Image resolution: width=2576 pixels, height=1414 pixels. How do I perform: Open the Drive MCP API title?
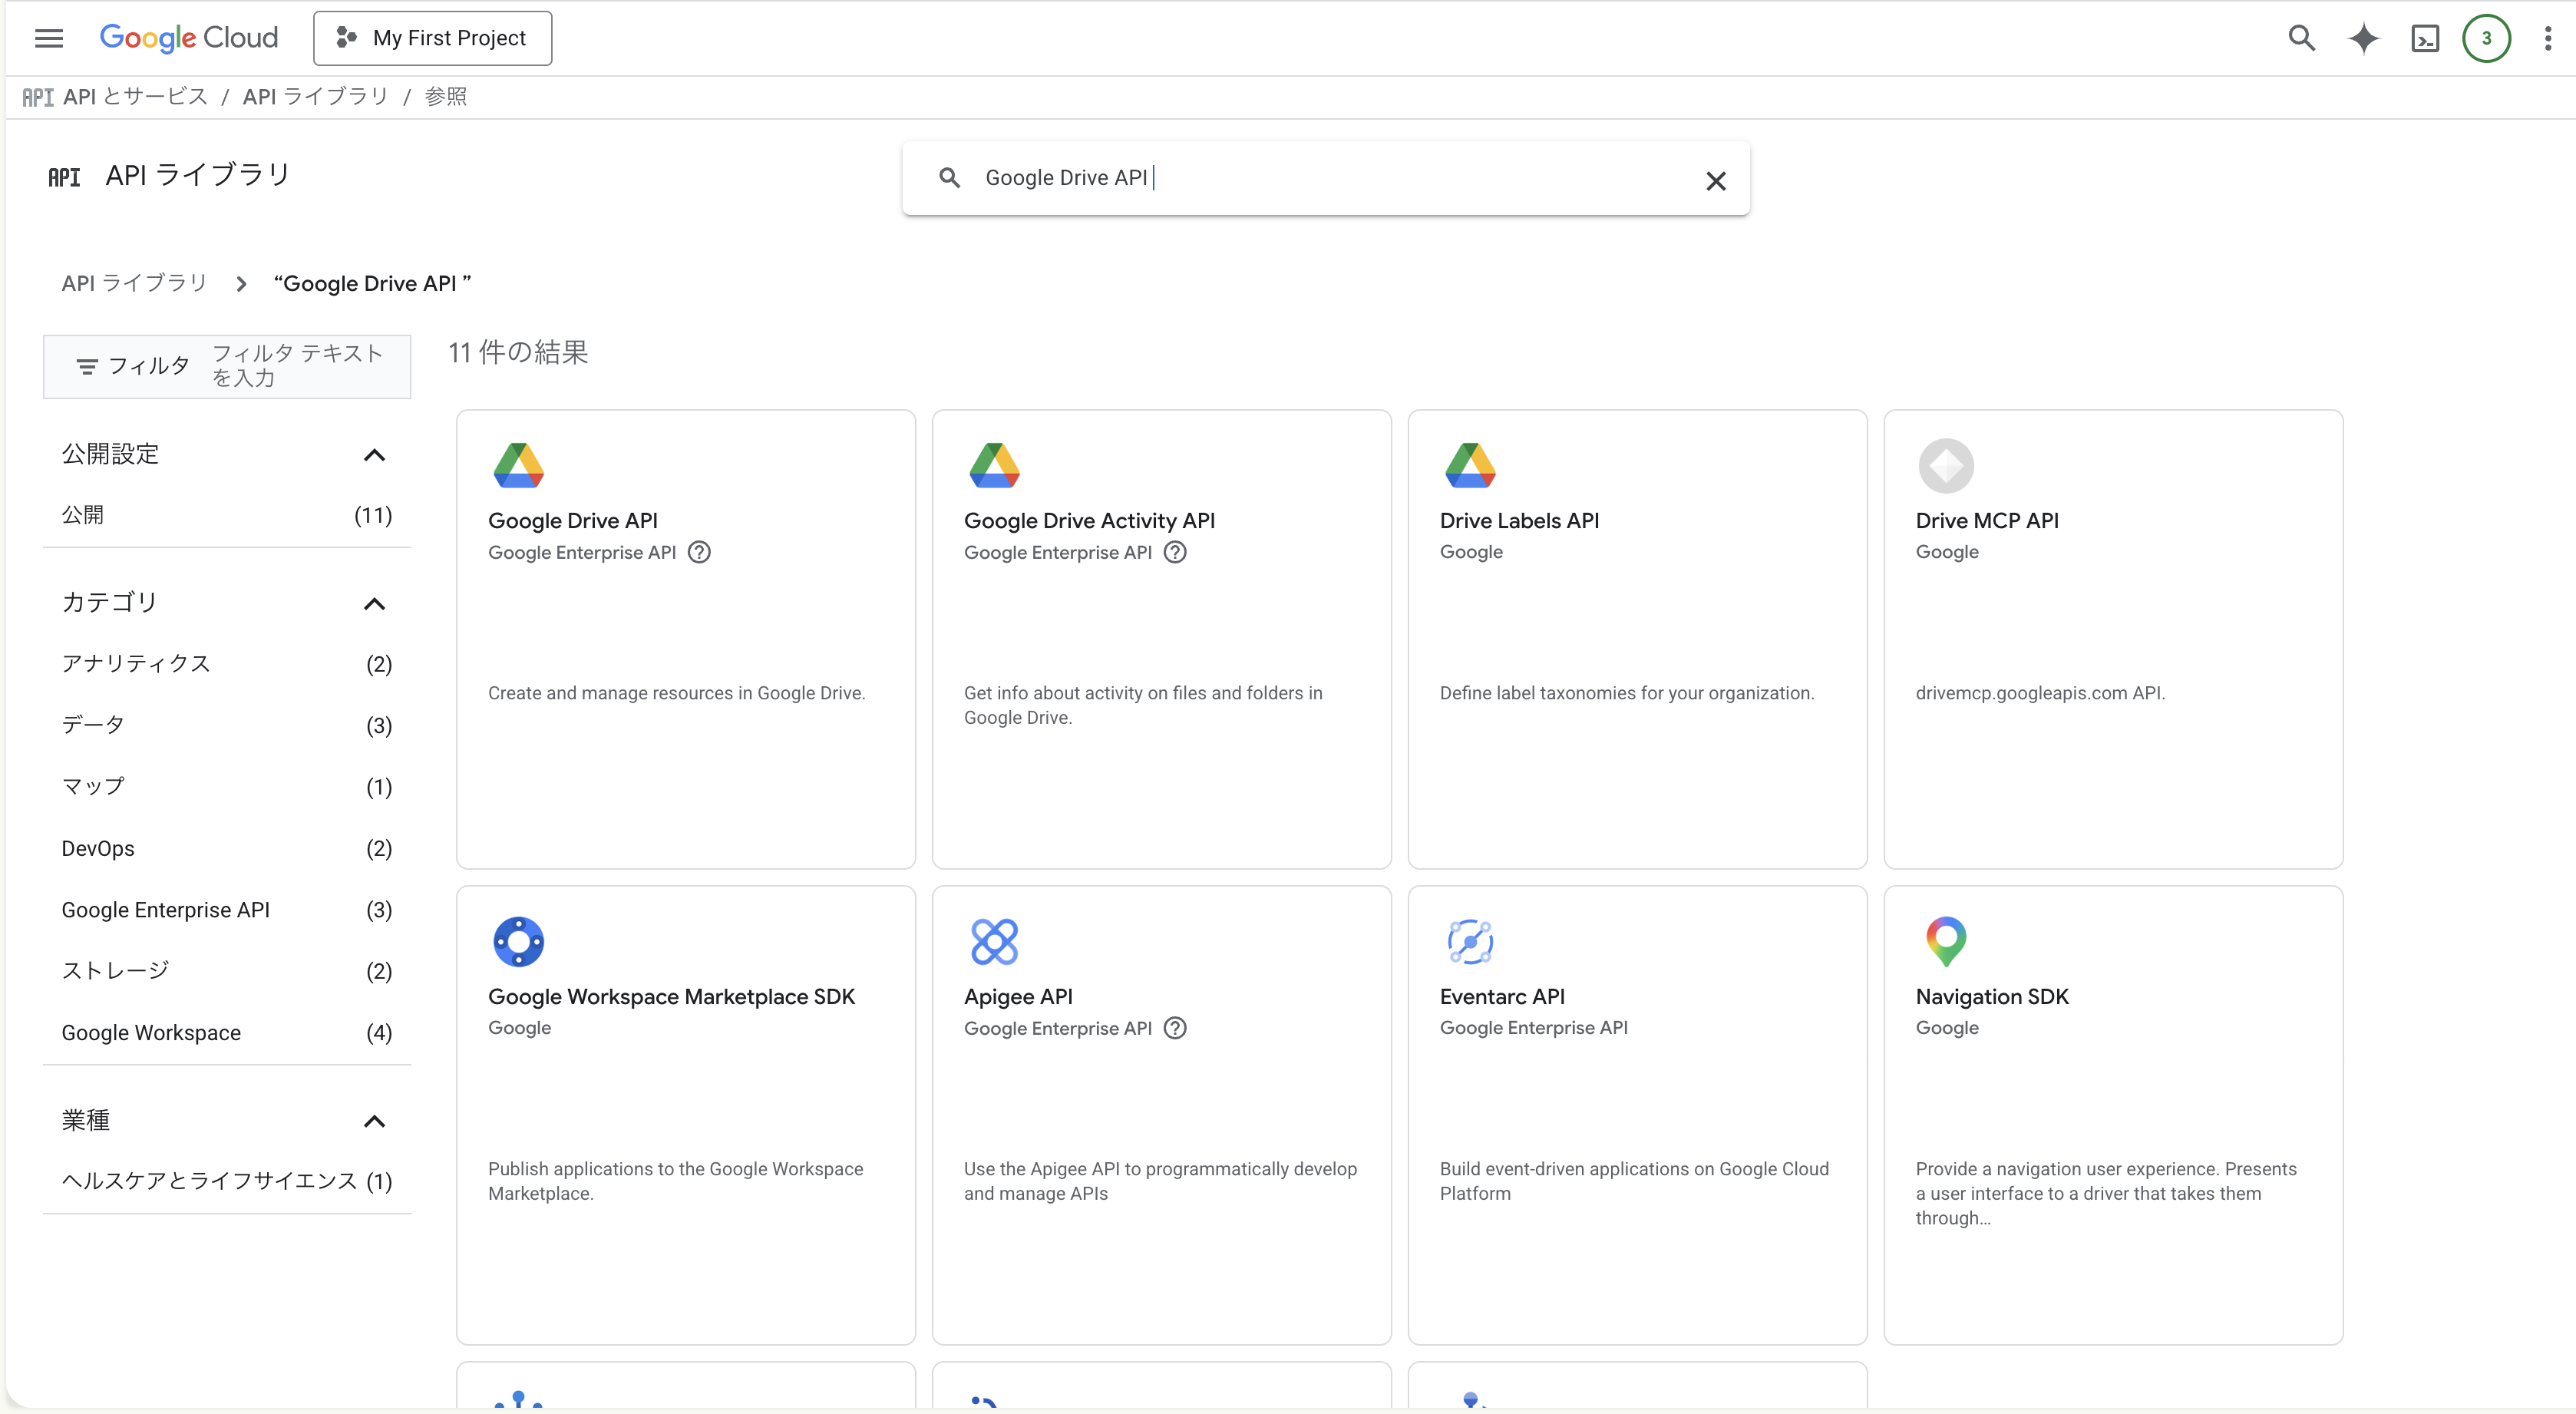coord(1986,521)
